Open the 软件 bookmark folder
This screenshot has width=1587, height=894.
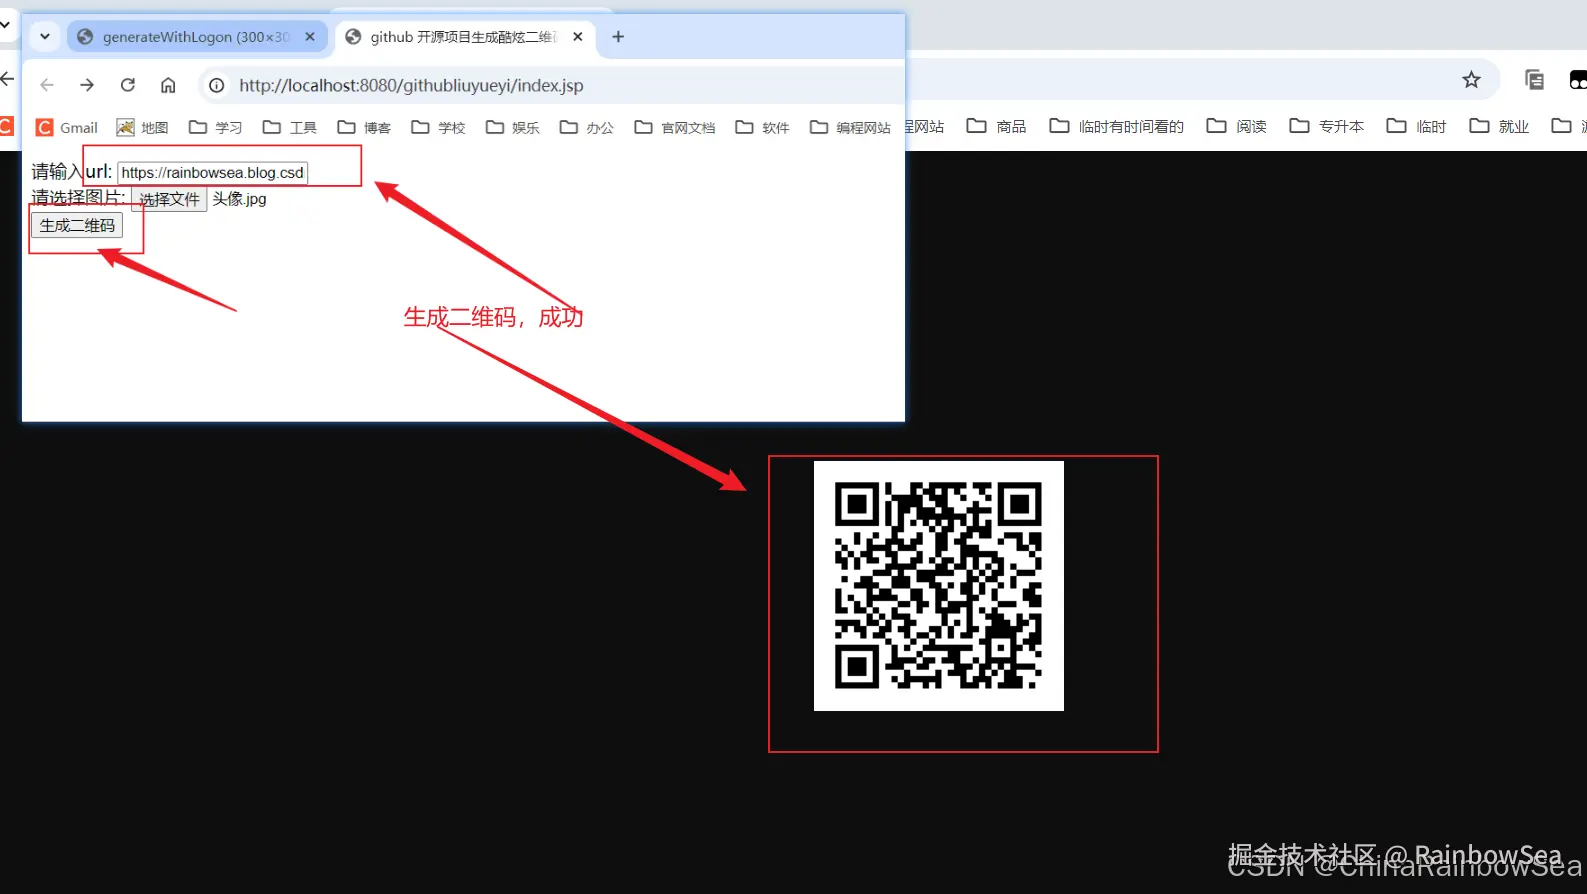point(762,127)
